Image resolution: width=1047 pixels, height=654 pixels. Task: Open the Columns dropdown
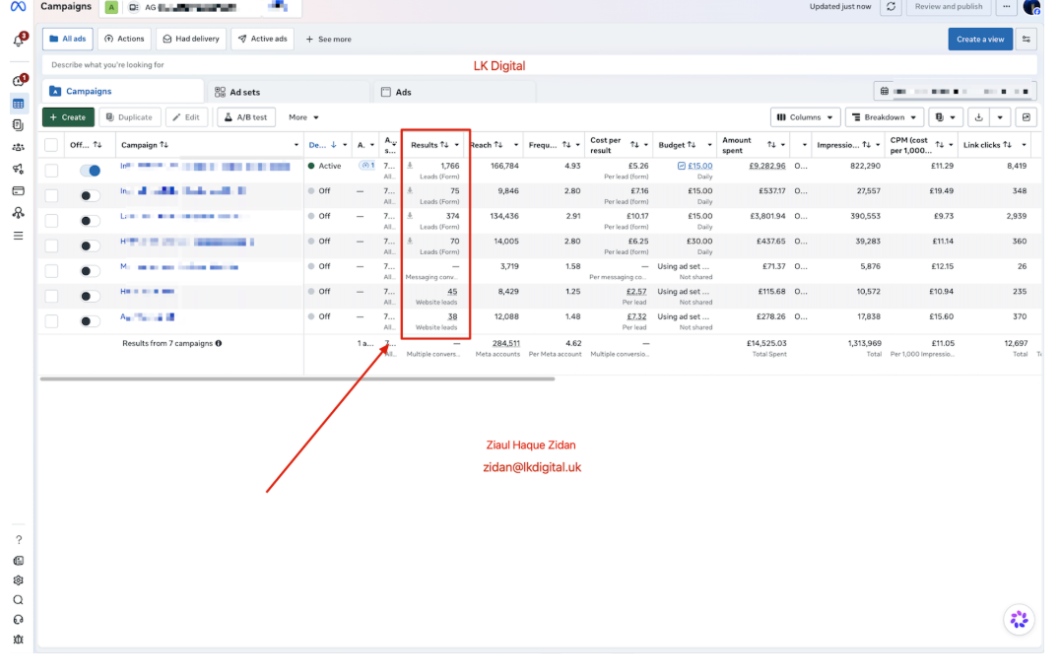[805, 118]
